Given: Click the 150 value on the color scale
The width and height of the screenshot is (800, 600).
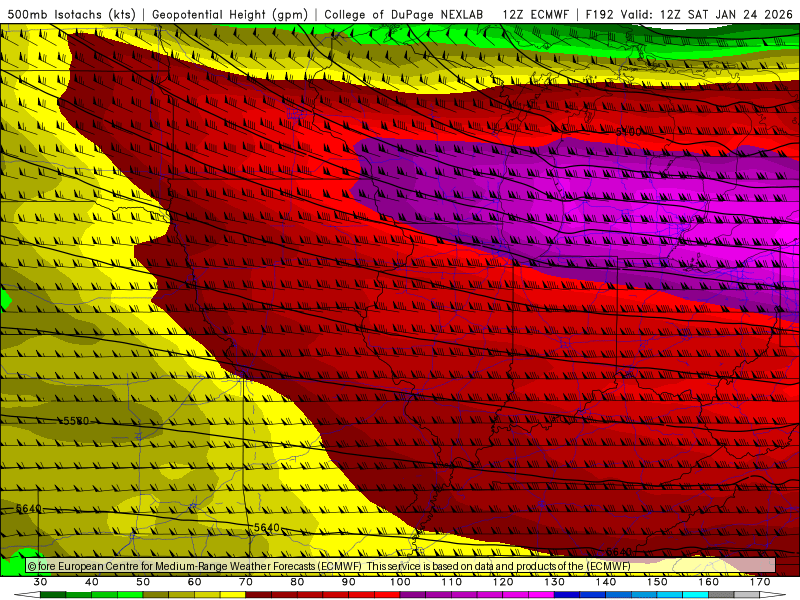Looking at the screenshot, I should point(657,582).
